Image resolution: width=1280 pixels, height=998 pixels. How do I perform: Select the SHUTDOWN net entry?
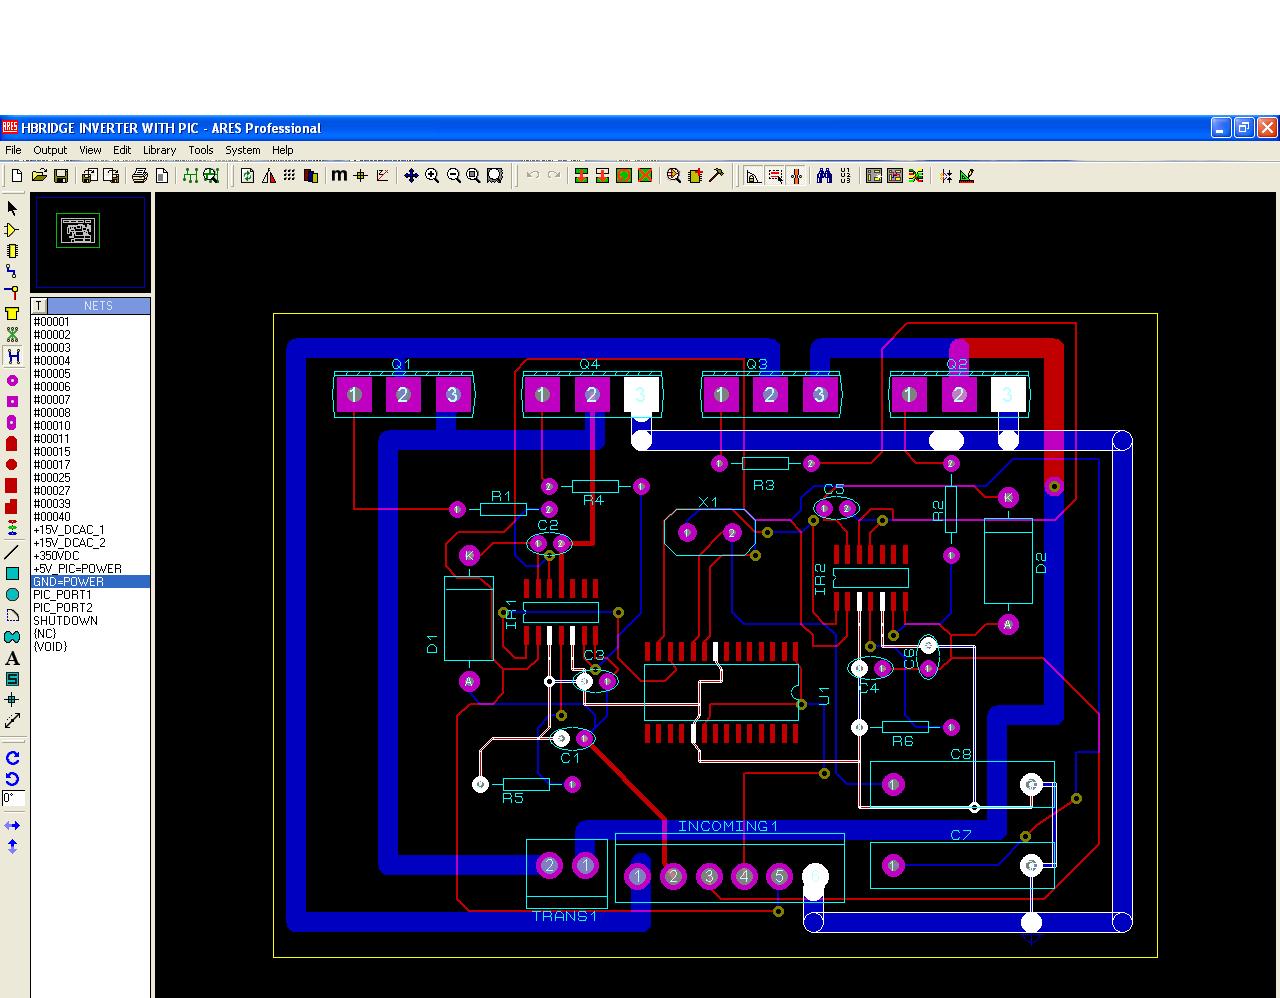coord(91,621)
